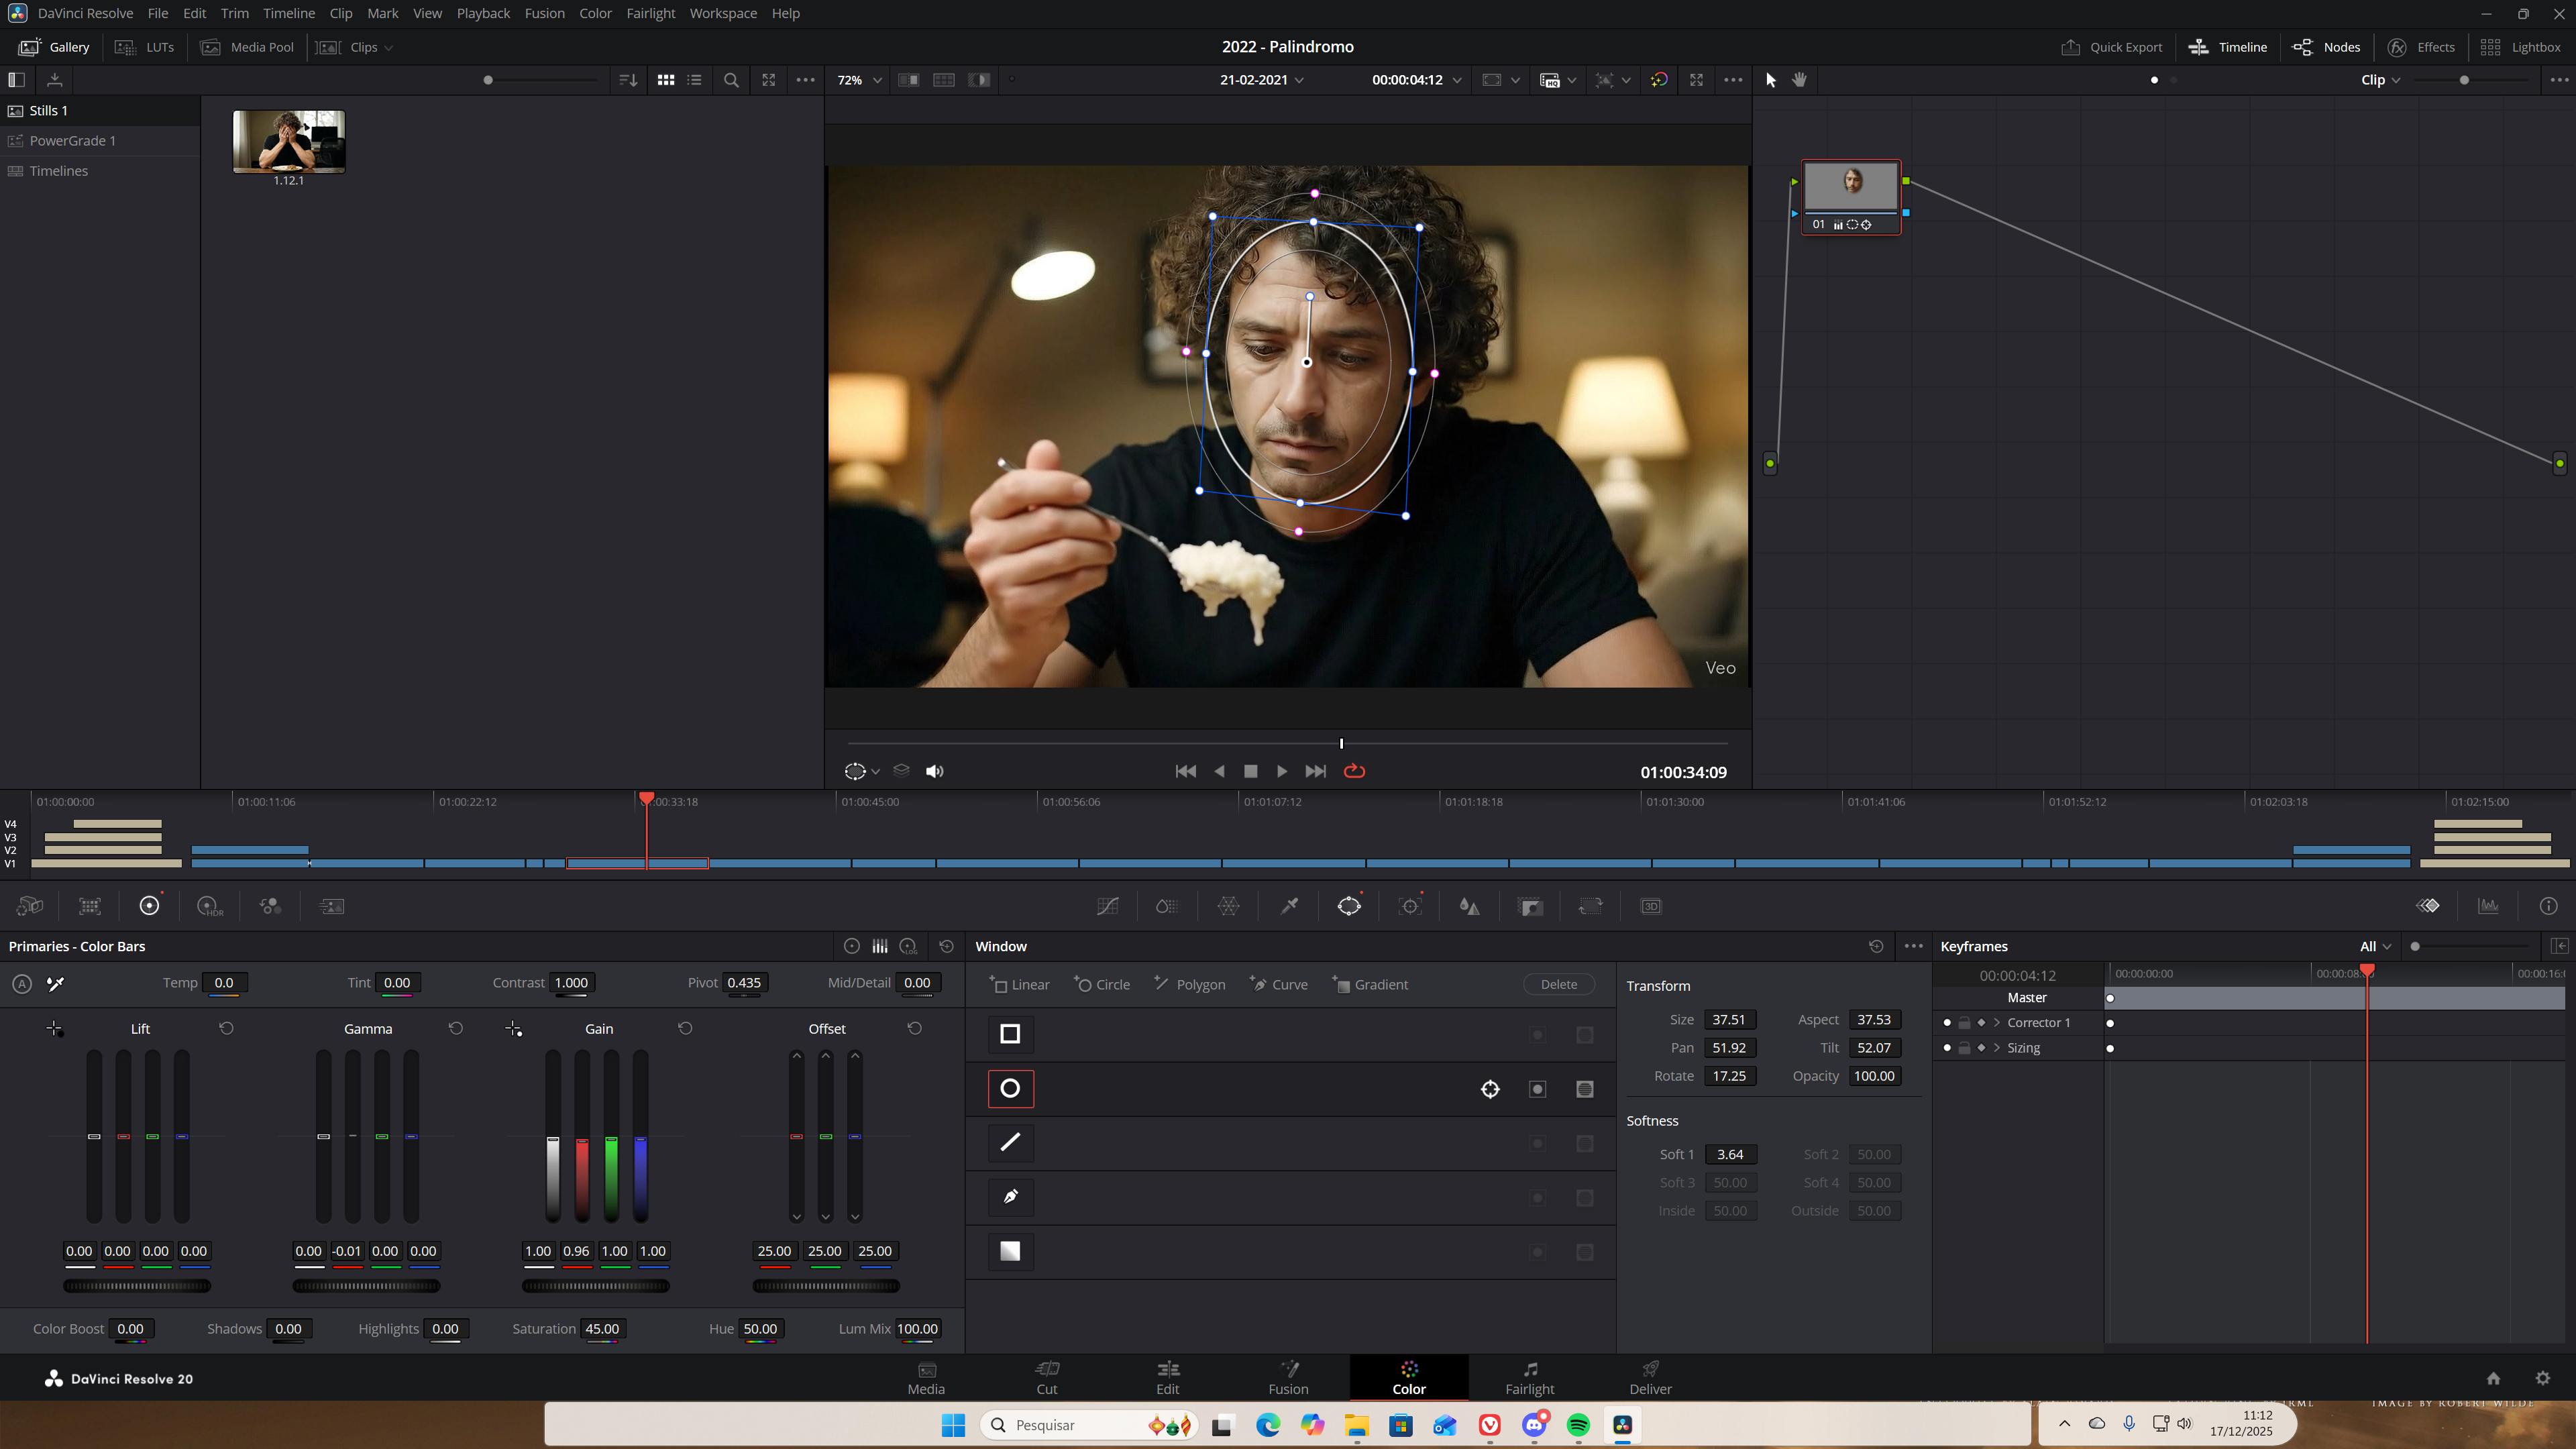Click the loop playback icon
This screenshot has height=1449, width=2576.
point(1354,771)
